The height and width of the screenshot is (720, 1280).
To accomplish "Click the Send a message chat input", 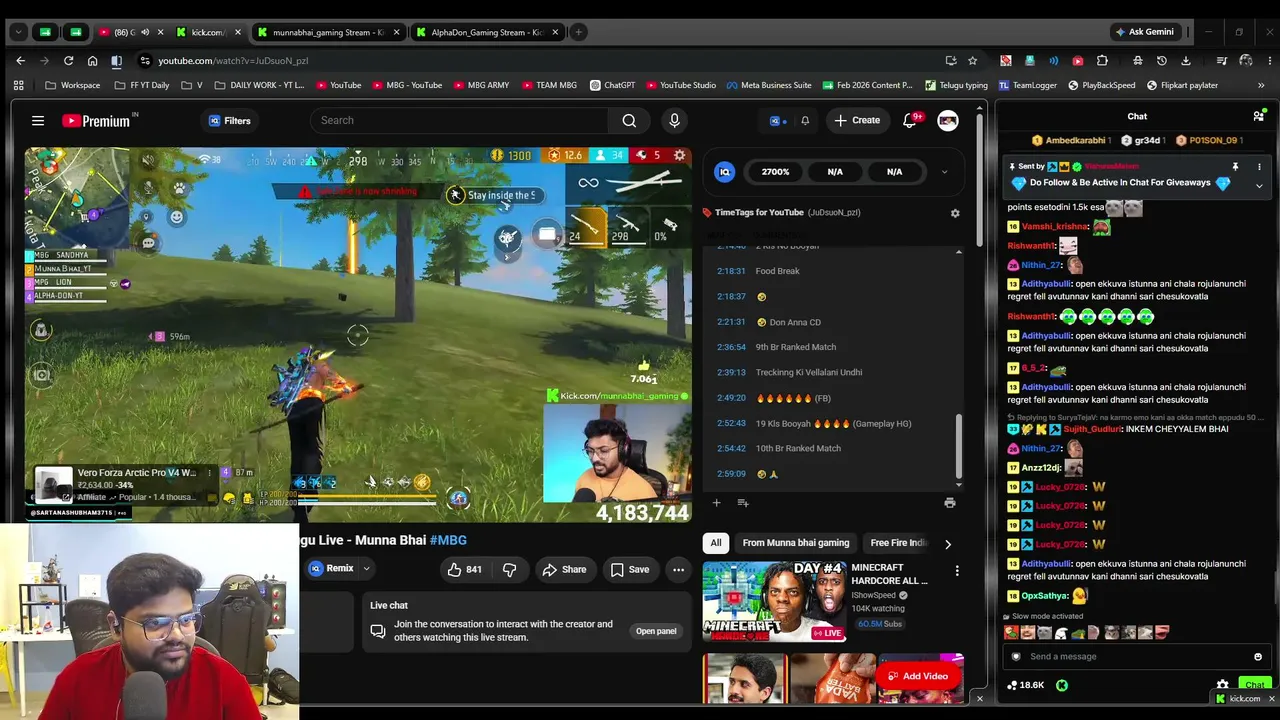I will tap(1138, 657).
